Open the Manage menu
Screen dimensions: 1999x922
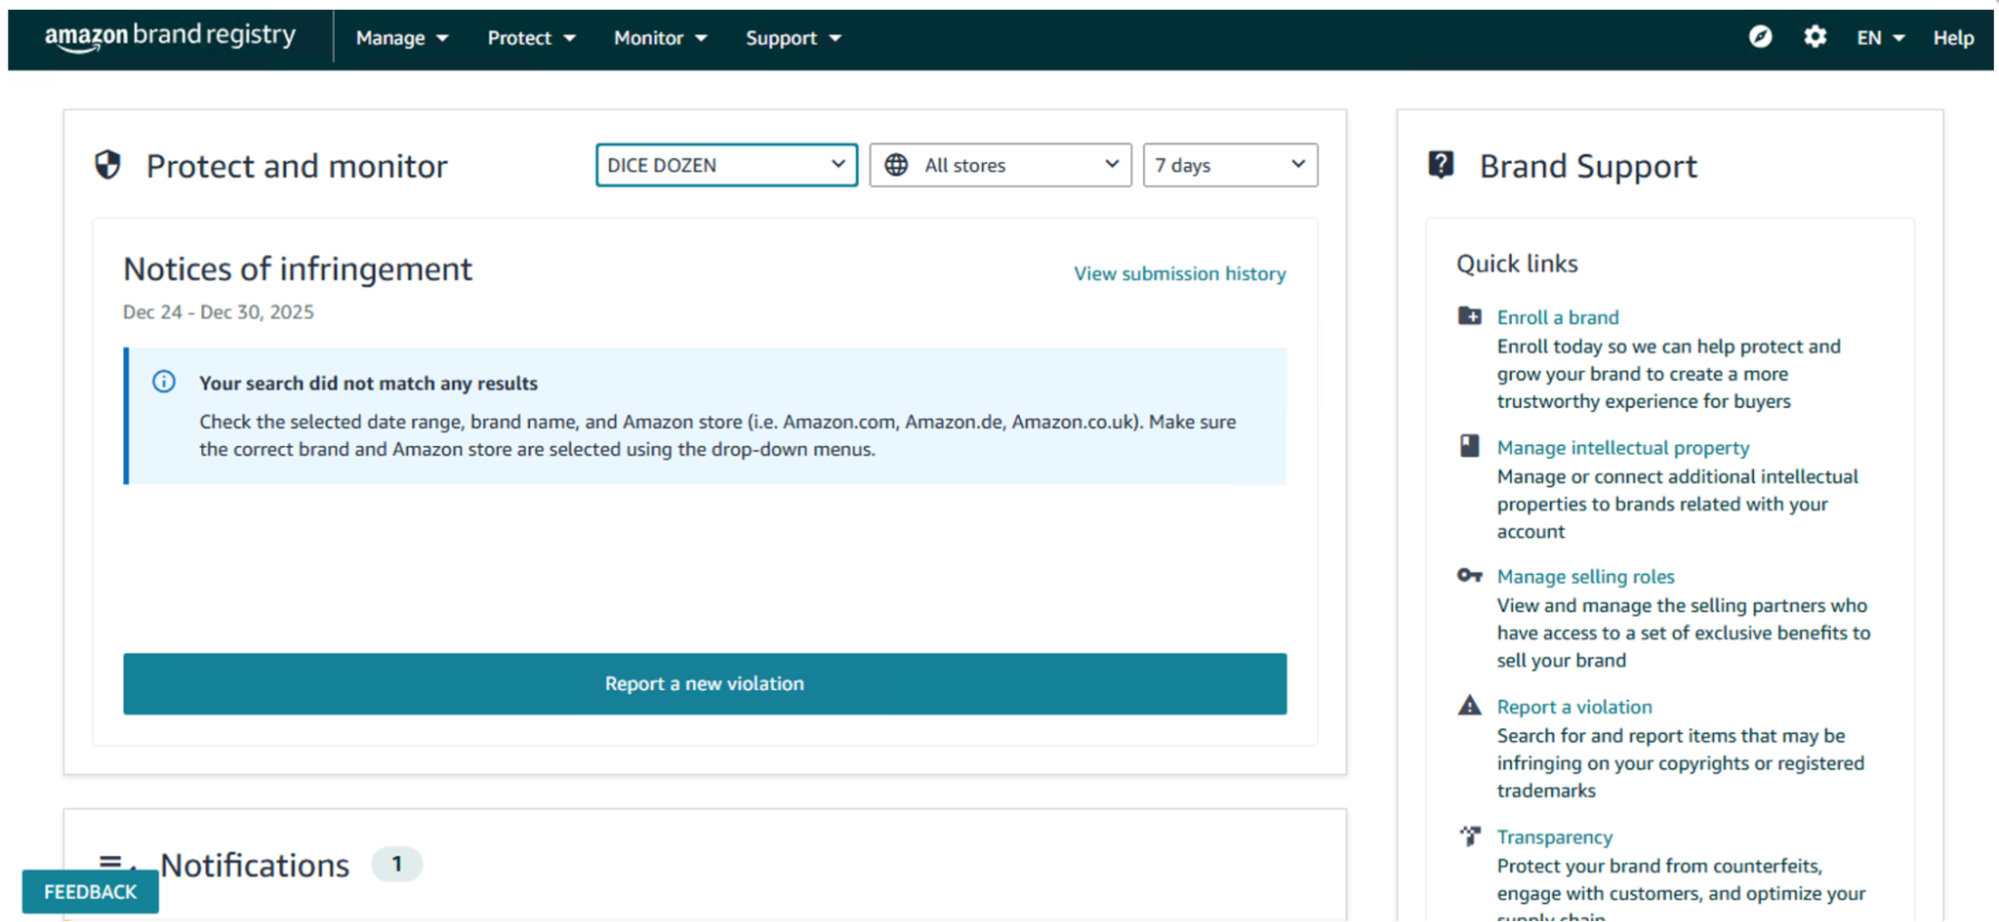pos(402,38)
